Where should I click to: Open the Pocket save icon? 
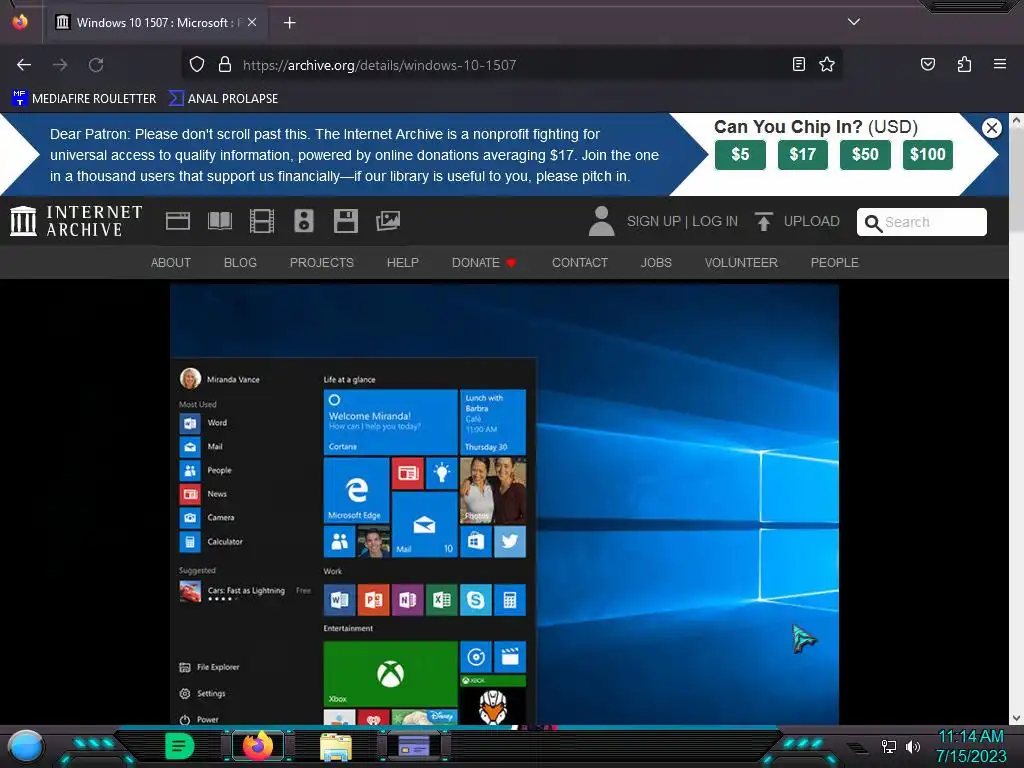click(x=927, y=64)
